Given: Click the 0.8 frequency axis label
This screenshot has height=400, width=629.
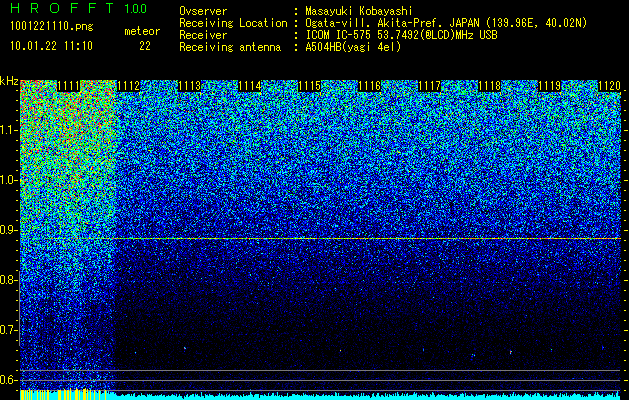Looking at the screenshot, I should point(9,280).
